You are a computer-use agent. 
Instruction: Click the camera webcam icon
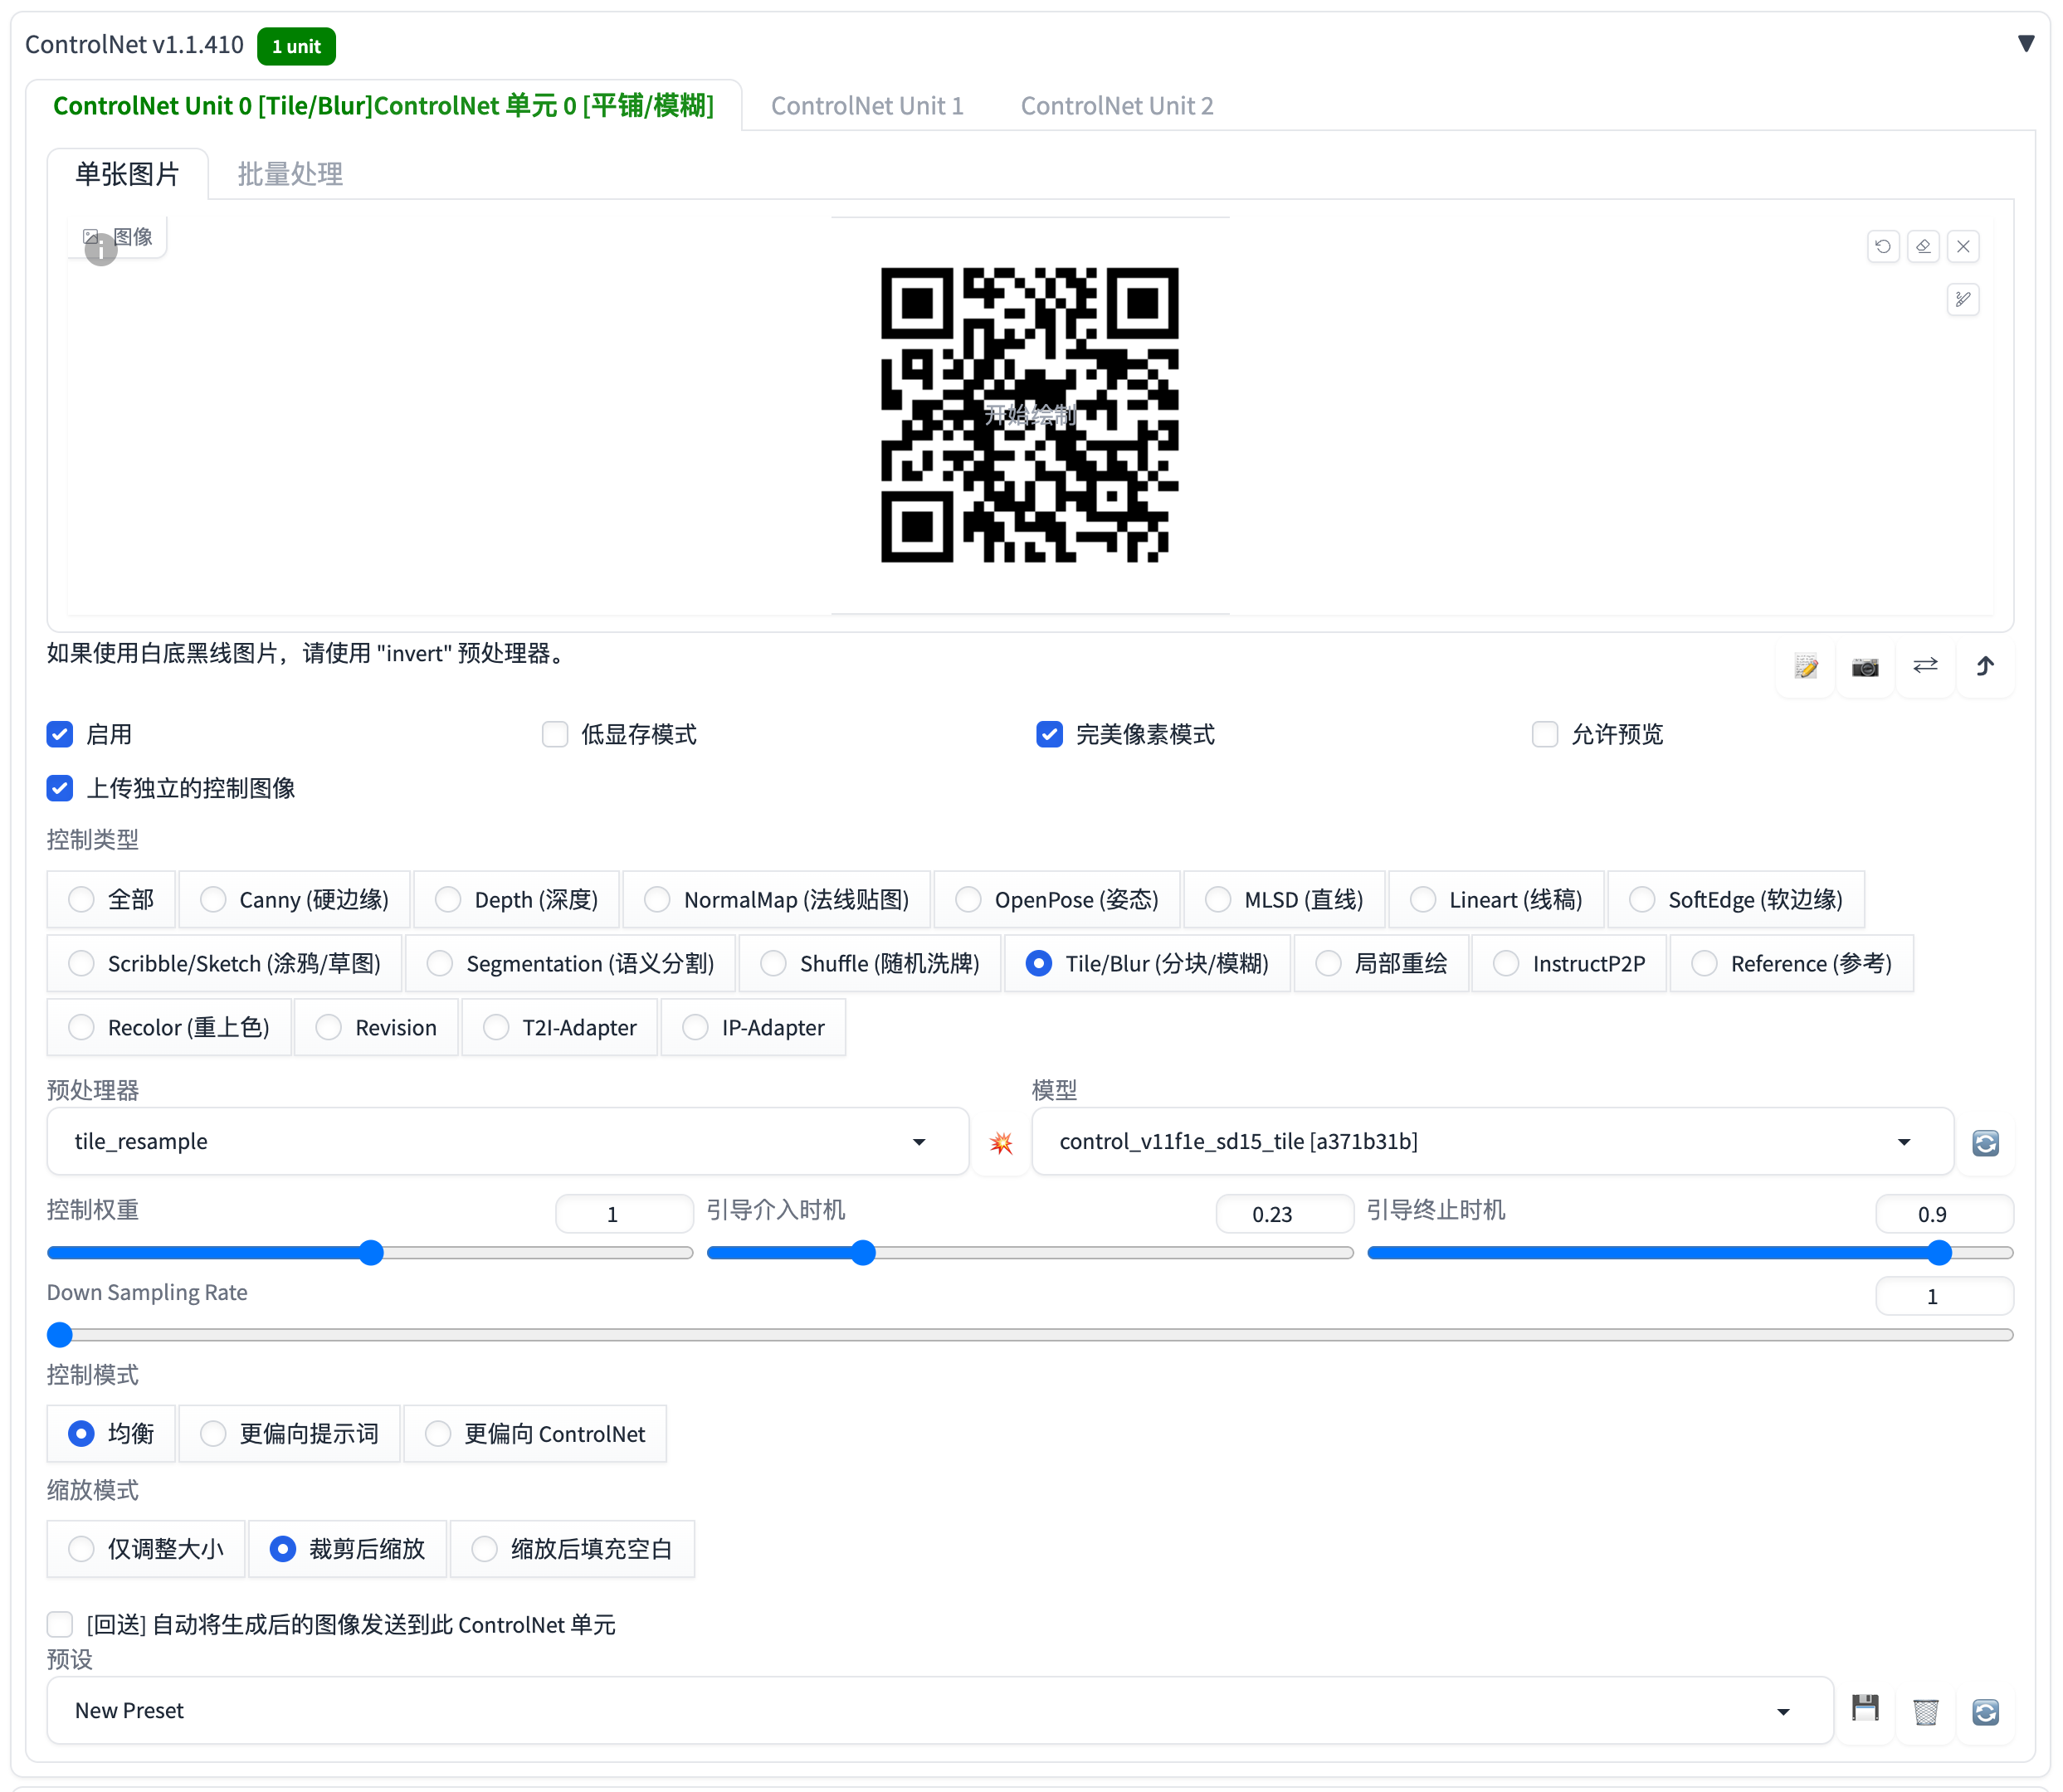(1864, 667)
